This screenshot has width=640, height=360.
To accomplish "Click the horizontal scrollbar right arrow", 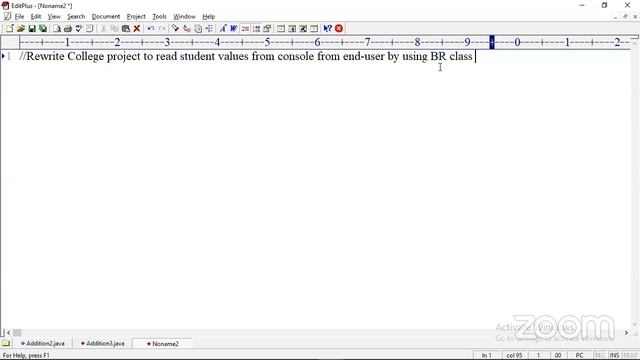I will coord(626,333).
